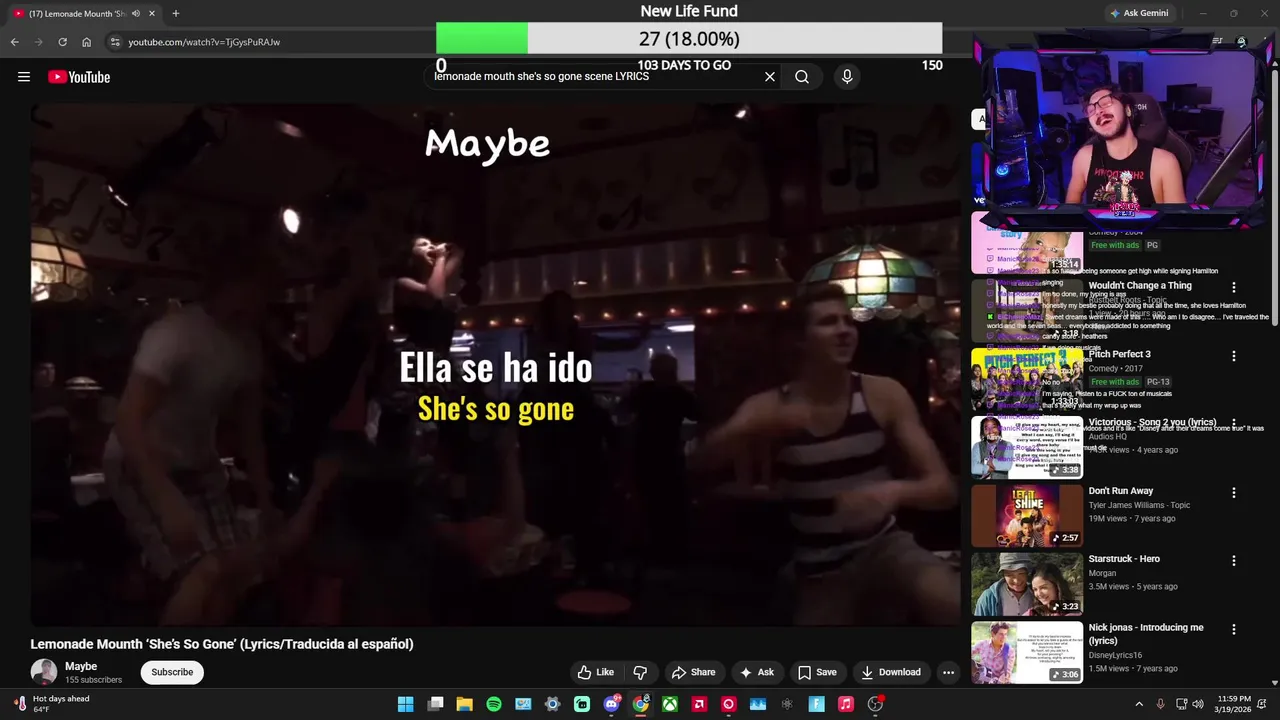Open OBS Studio from taskbar
Screen dimensions: 1280x720
coord(875,704)
